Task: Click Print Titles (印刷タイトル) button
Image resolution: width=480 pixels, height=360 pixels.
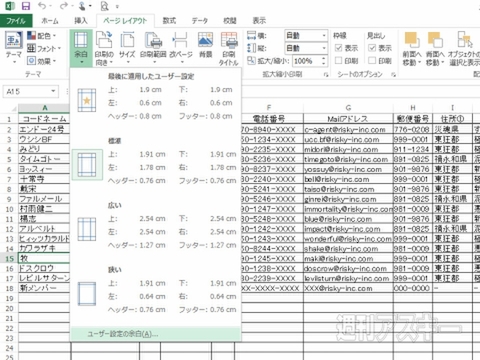Action: pos(229,48)
